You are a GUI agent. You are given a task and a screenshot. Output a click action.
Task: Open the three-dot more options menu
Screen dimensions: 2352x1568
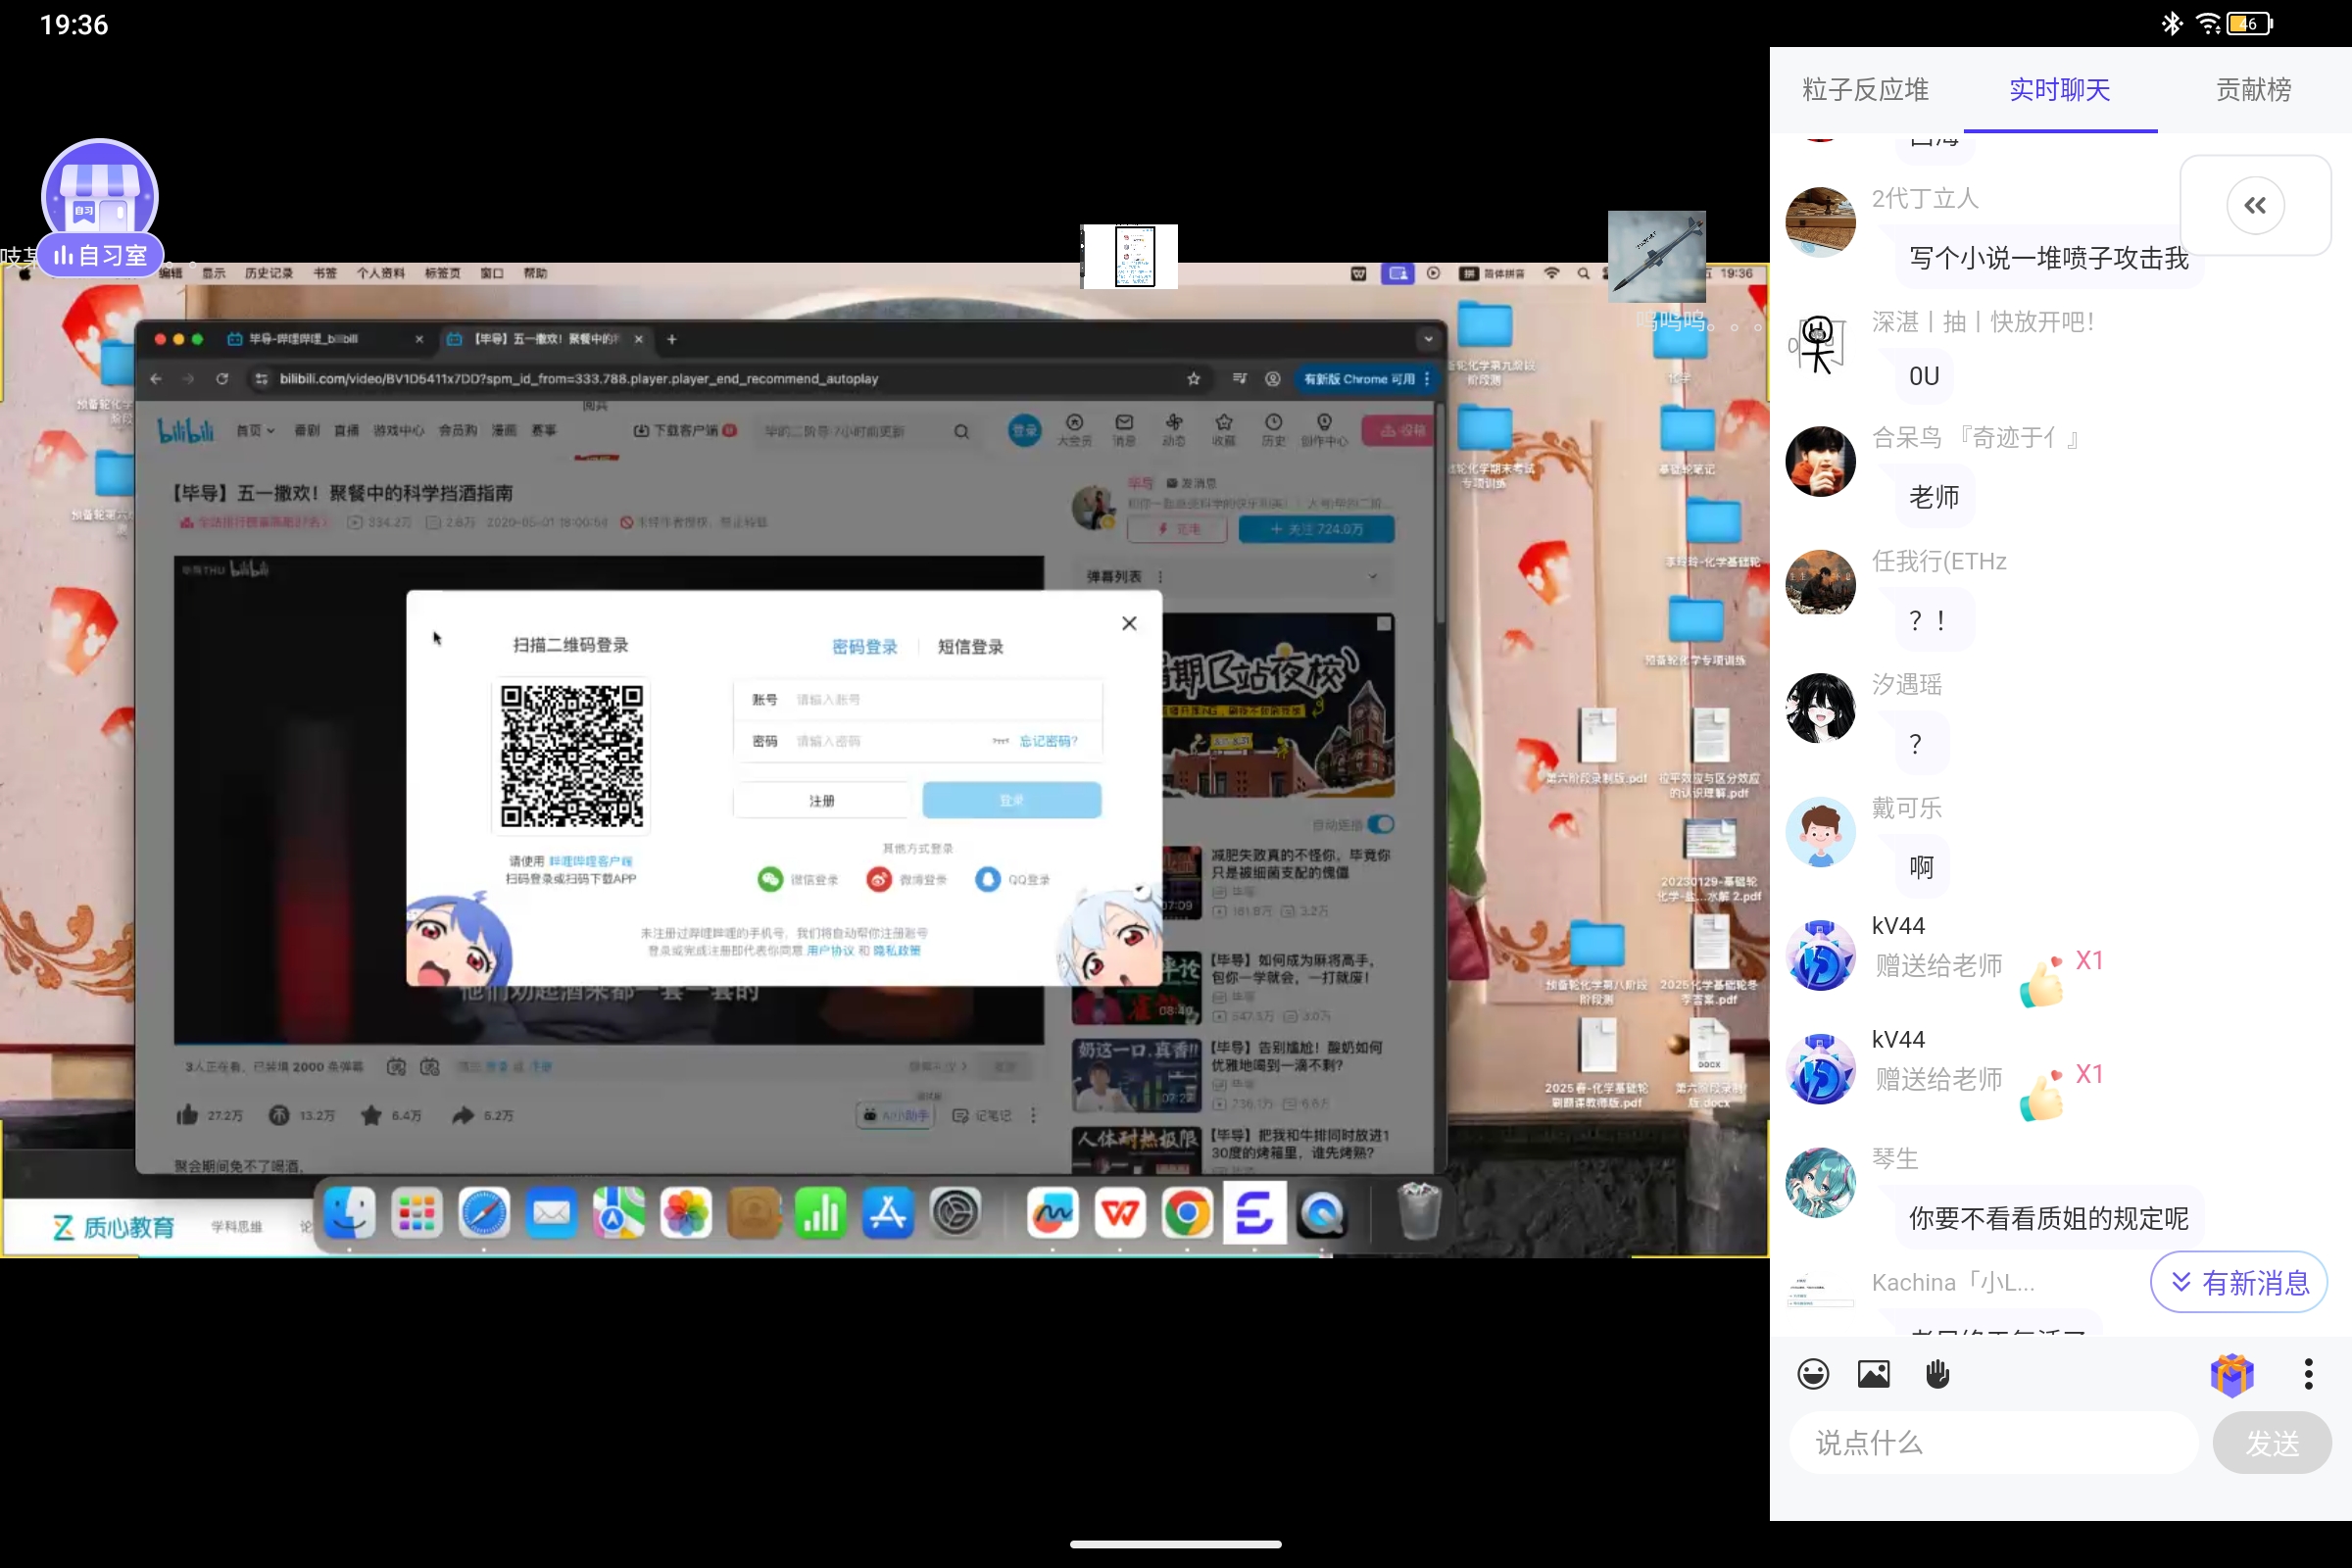click(x=2309, y=1374)
